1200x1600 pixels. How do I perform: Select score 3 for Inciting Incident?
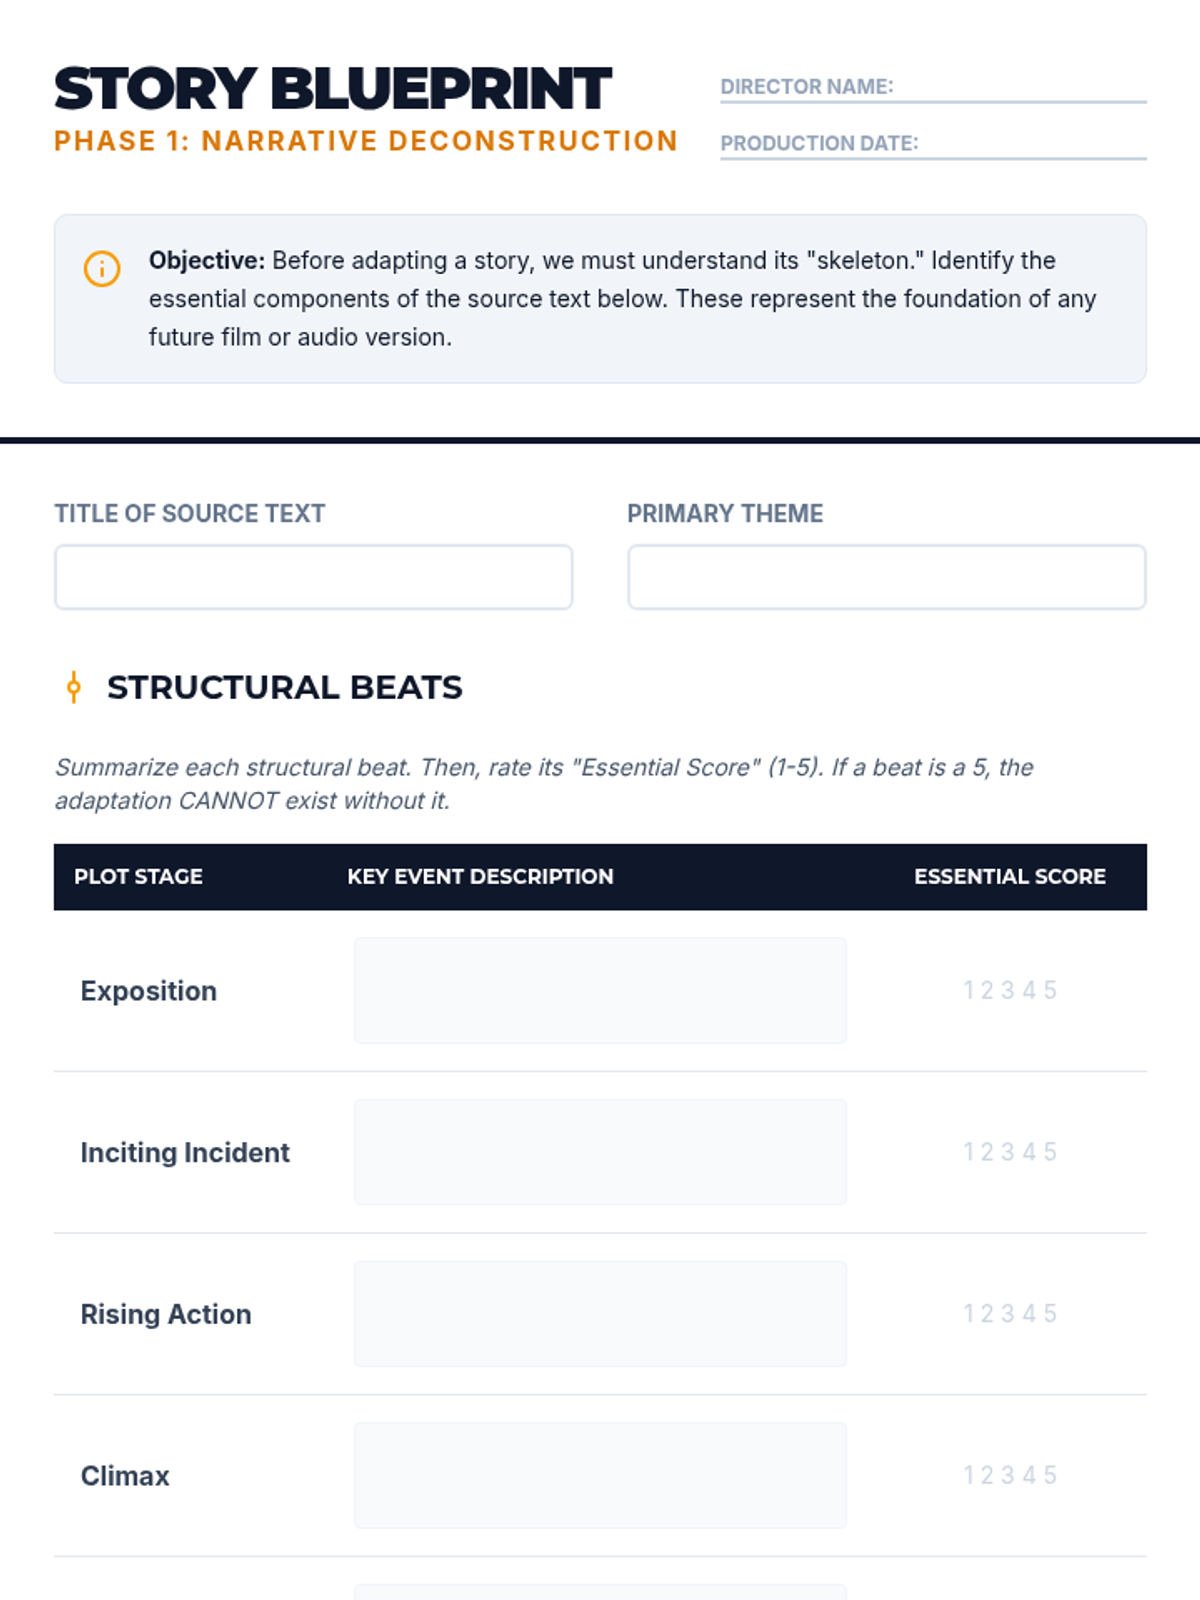(x=1008, y=1152)
